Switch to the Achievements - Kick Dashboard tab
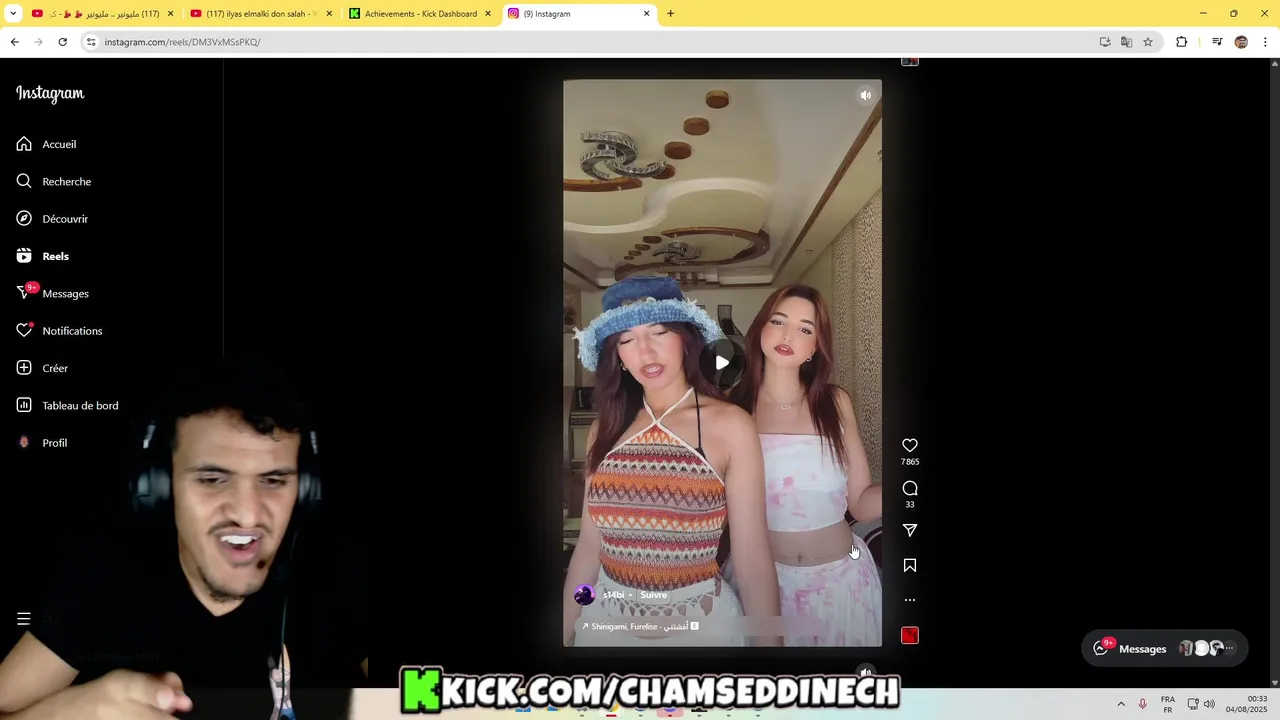 point(421,14)
